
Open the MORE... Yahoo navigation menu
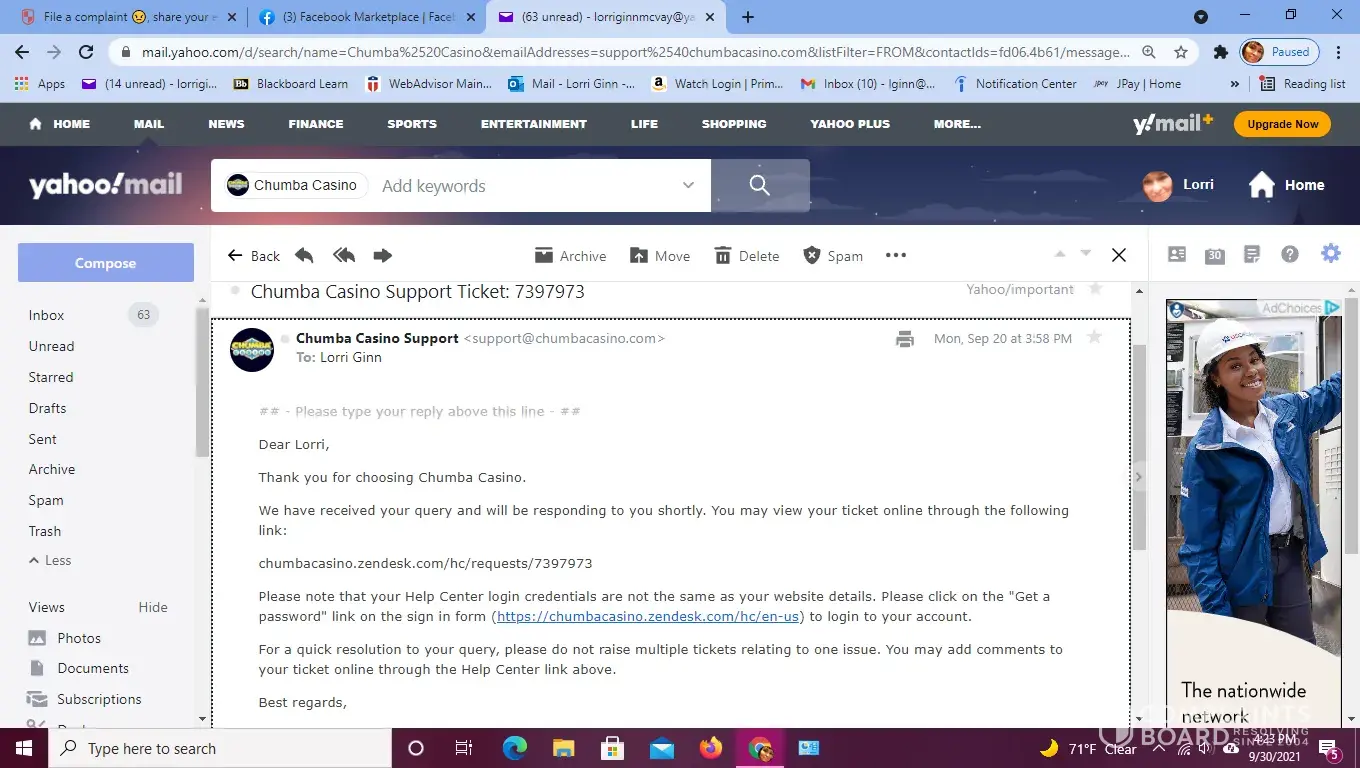coord(957,124)
